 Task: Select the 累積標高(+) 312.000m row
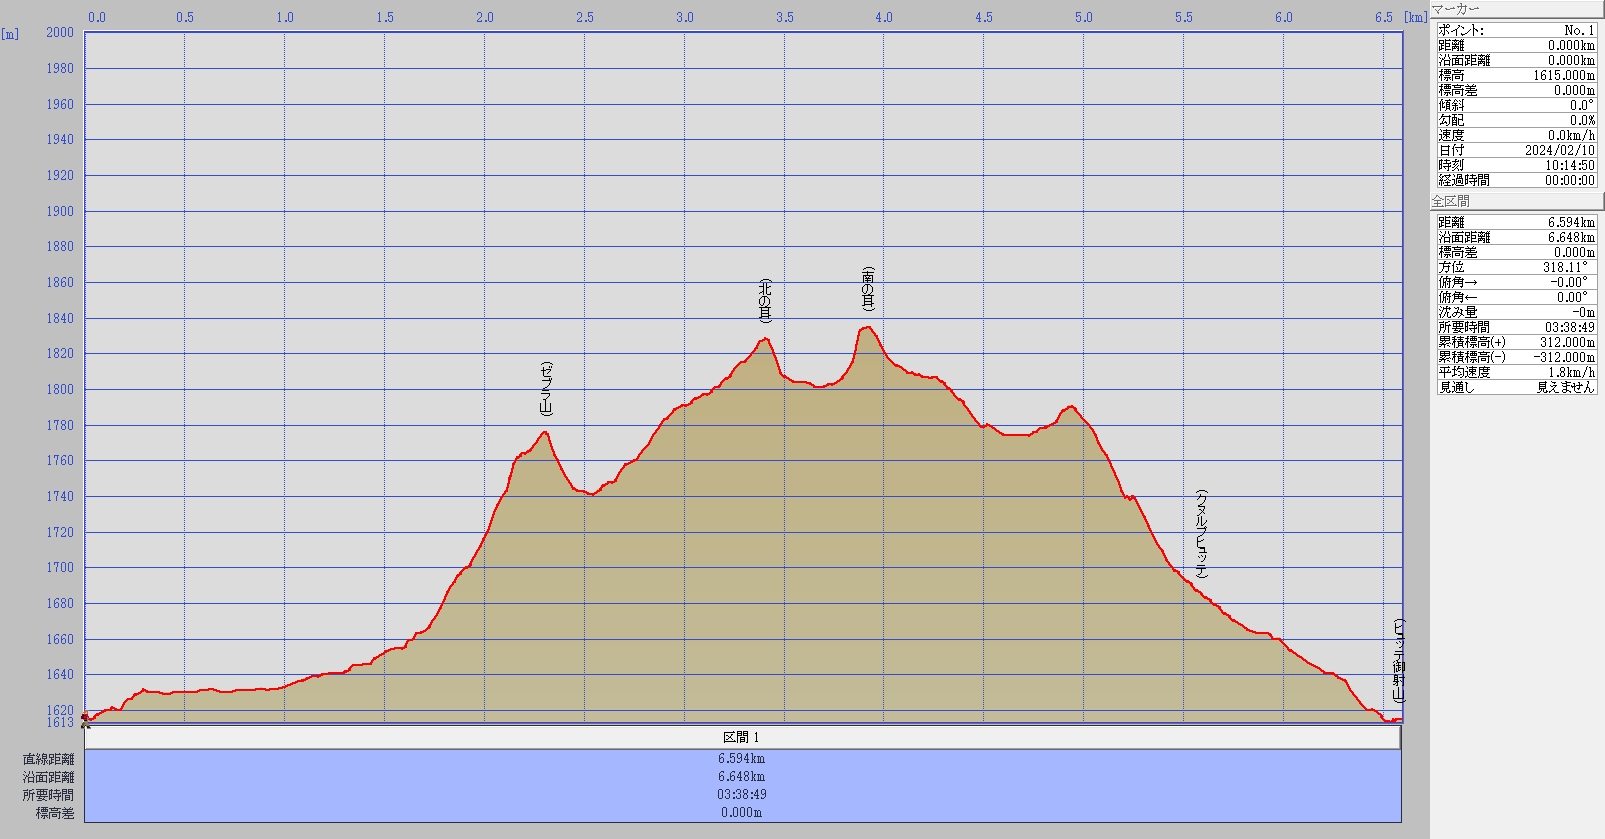pos(1516,342)
